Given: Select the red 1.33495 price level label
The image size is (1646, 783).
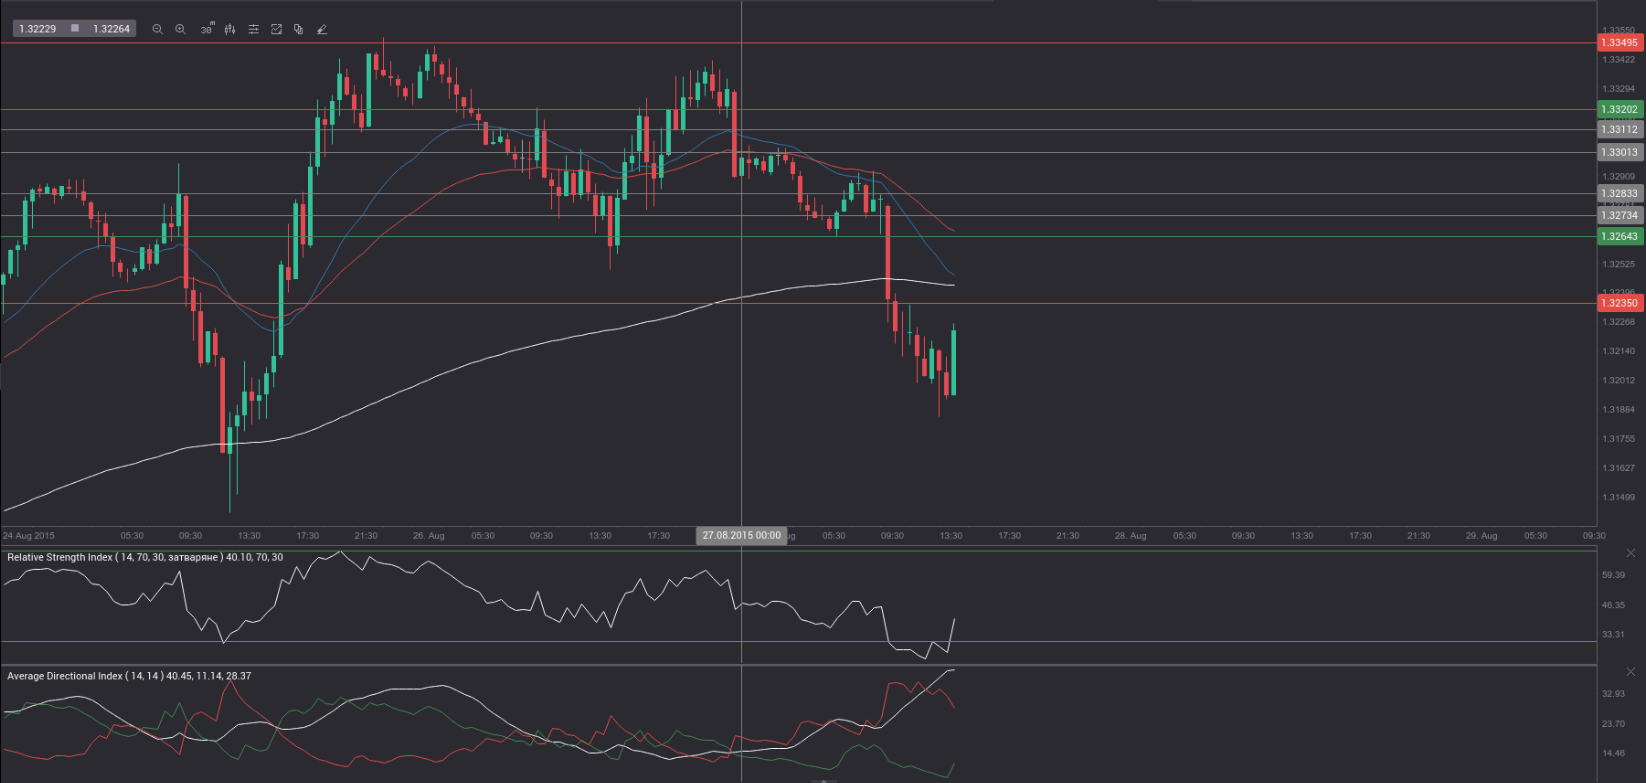Looking at the screenshot, I should coord(1619,43).
